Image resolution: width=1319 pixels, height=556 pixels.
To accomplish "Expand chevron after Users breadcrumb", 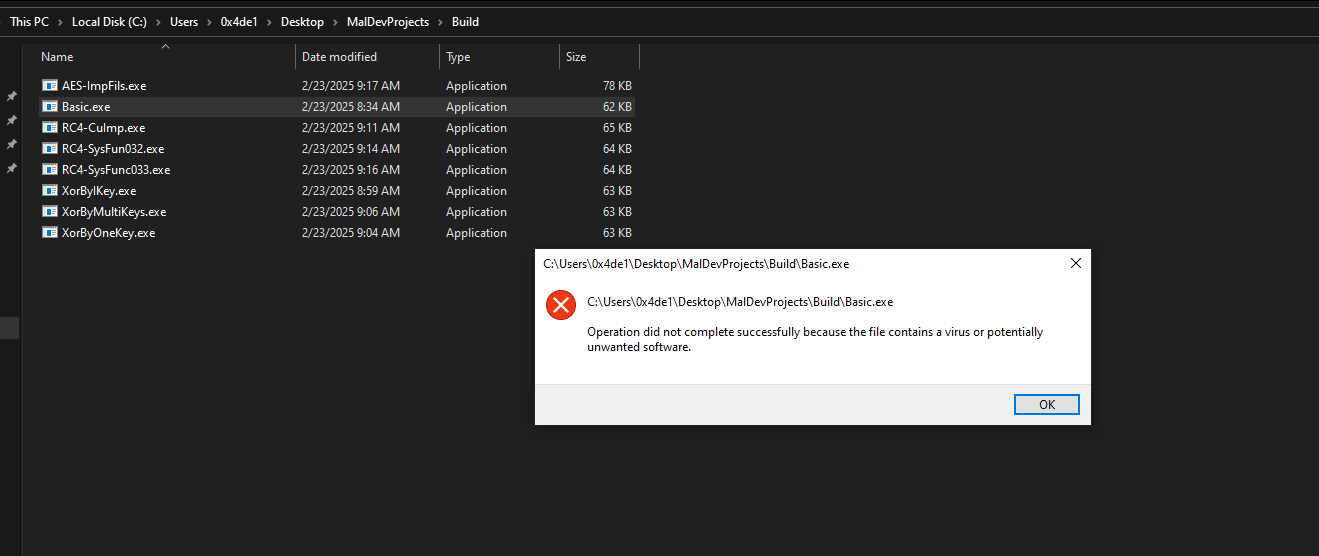I will click(209, 22).
